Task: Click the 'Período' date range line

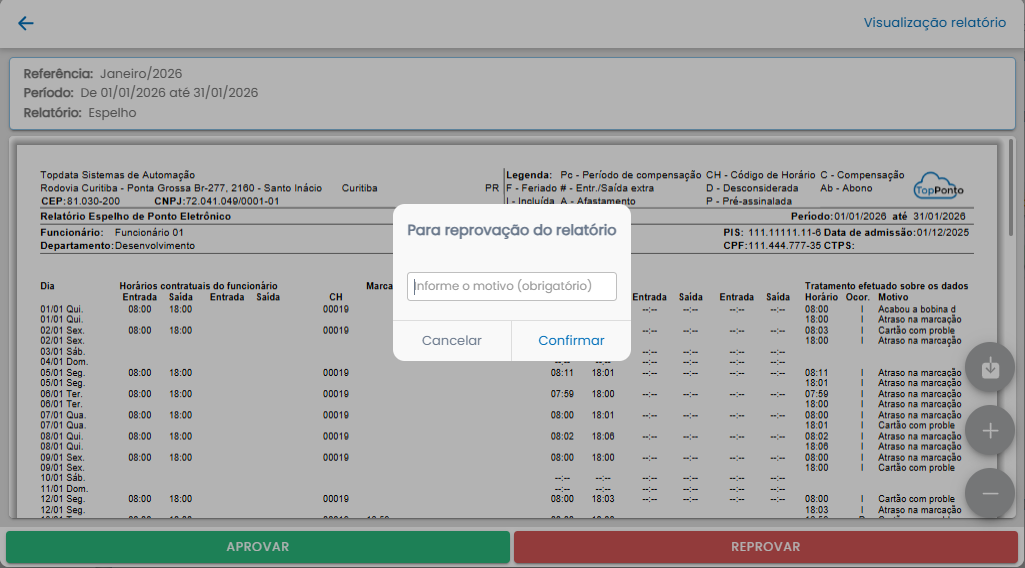Action: pyautogui.click(x=141, y=93)
